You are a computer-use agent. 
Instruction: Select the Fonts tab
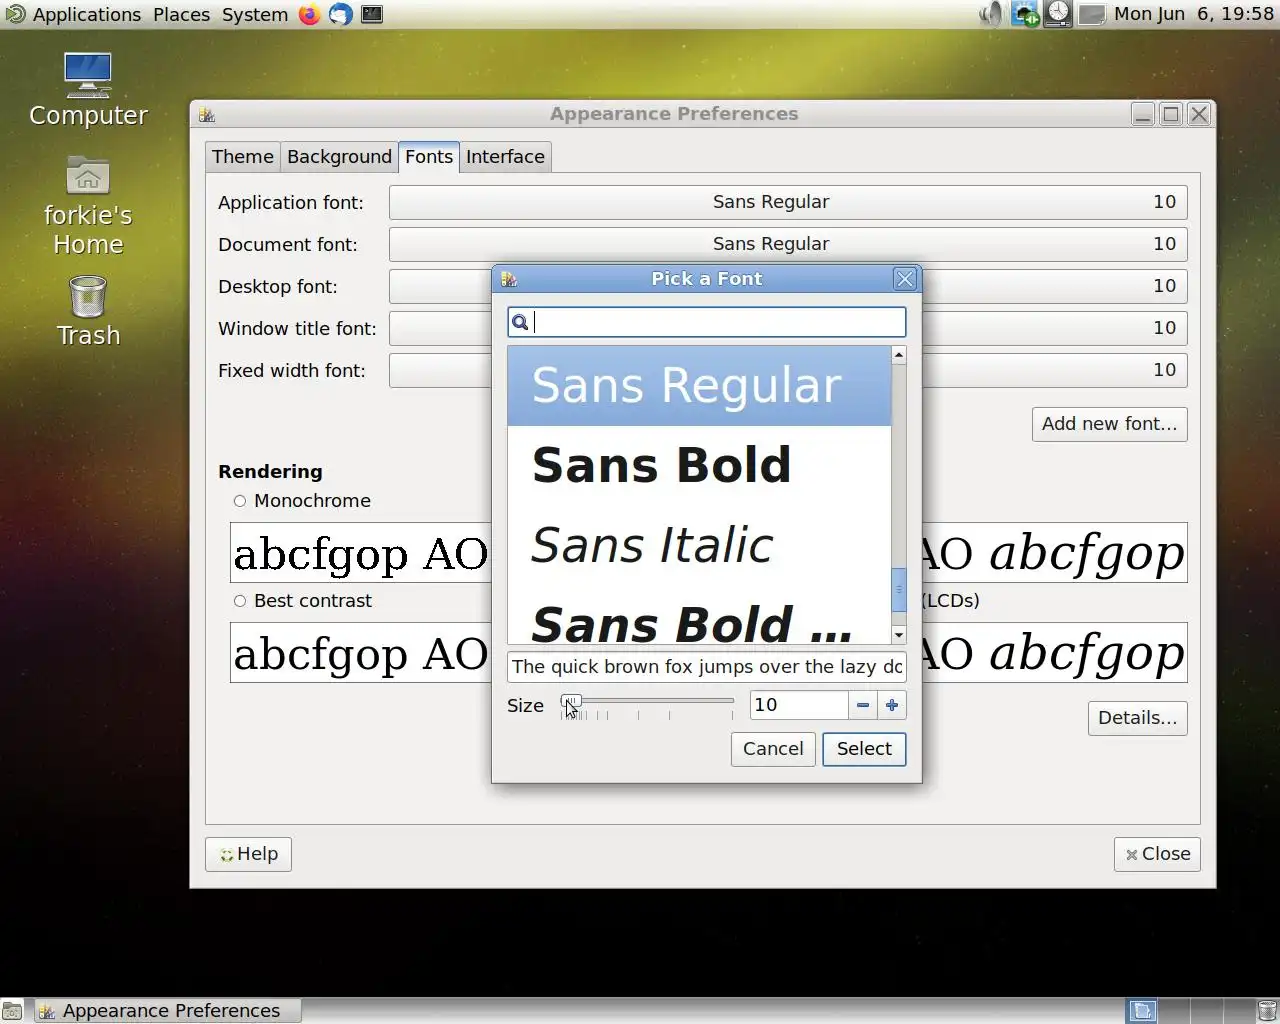429,156
